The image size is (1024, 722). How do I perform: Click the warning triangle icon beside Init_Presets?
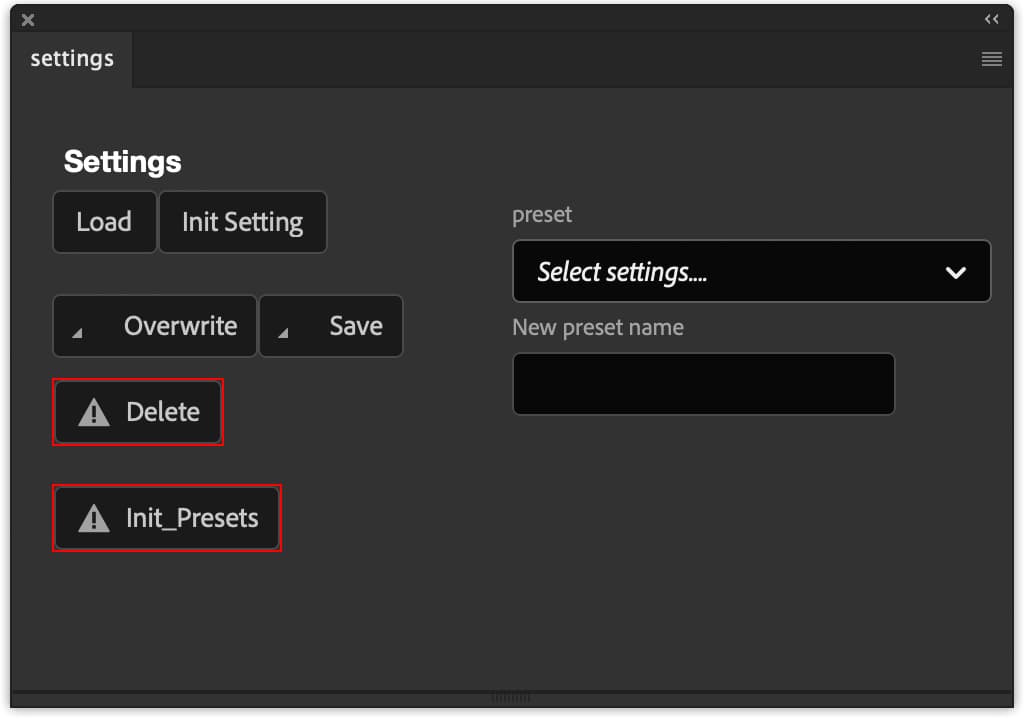tap(94, 518)
